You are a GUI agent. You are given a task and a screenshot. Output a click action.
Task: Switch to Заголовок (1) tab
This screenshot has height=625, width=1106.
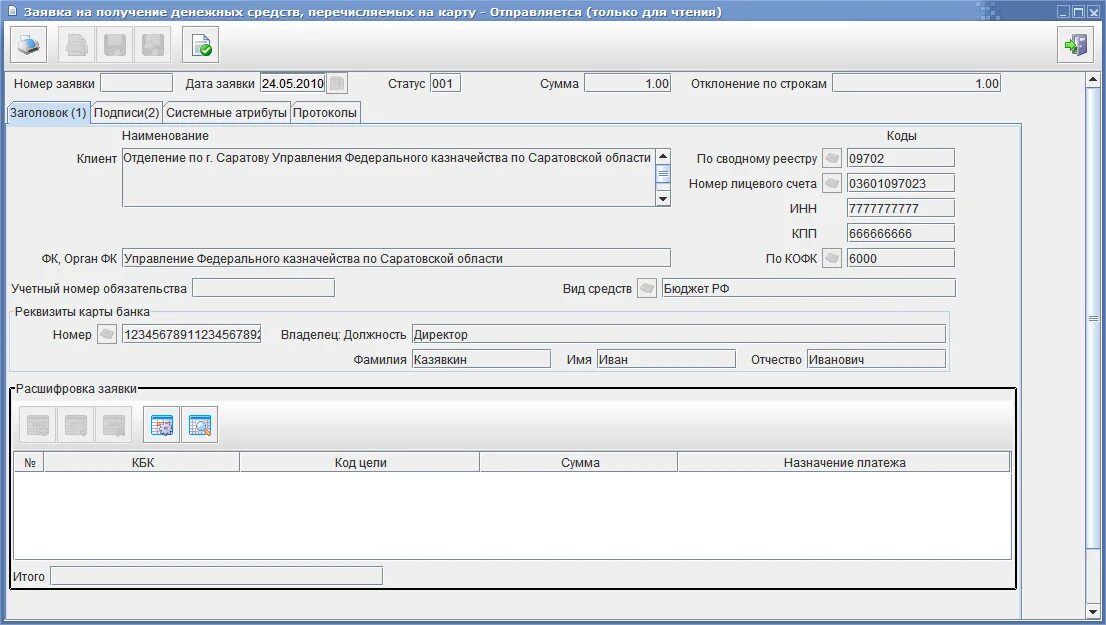[x=48, y=113]
